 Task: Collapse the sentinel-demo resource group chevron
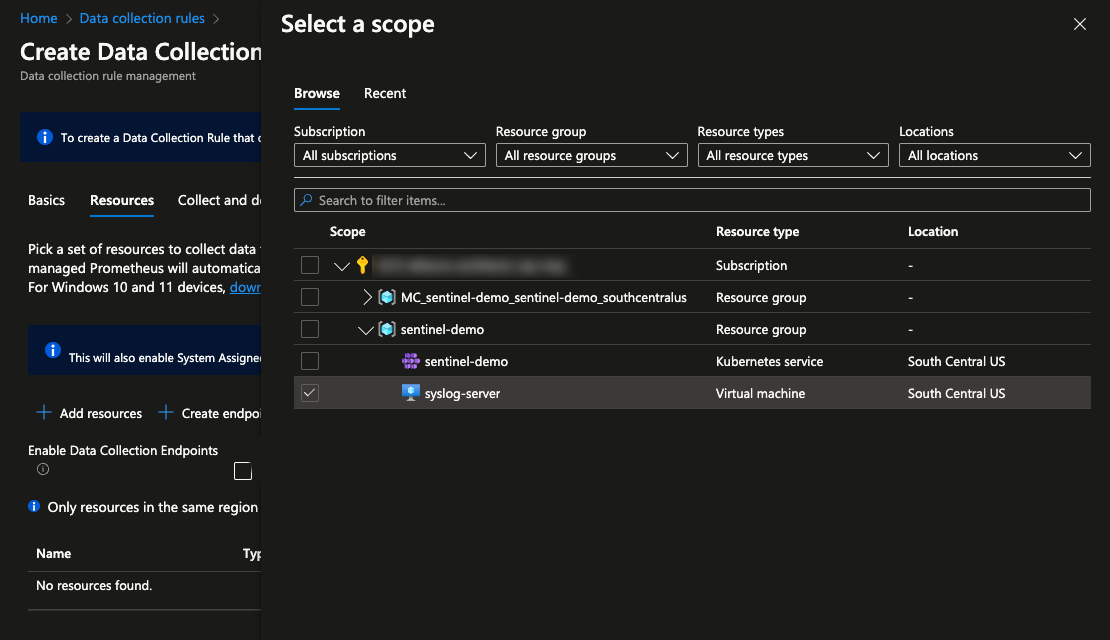pos(365,329)
